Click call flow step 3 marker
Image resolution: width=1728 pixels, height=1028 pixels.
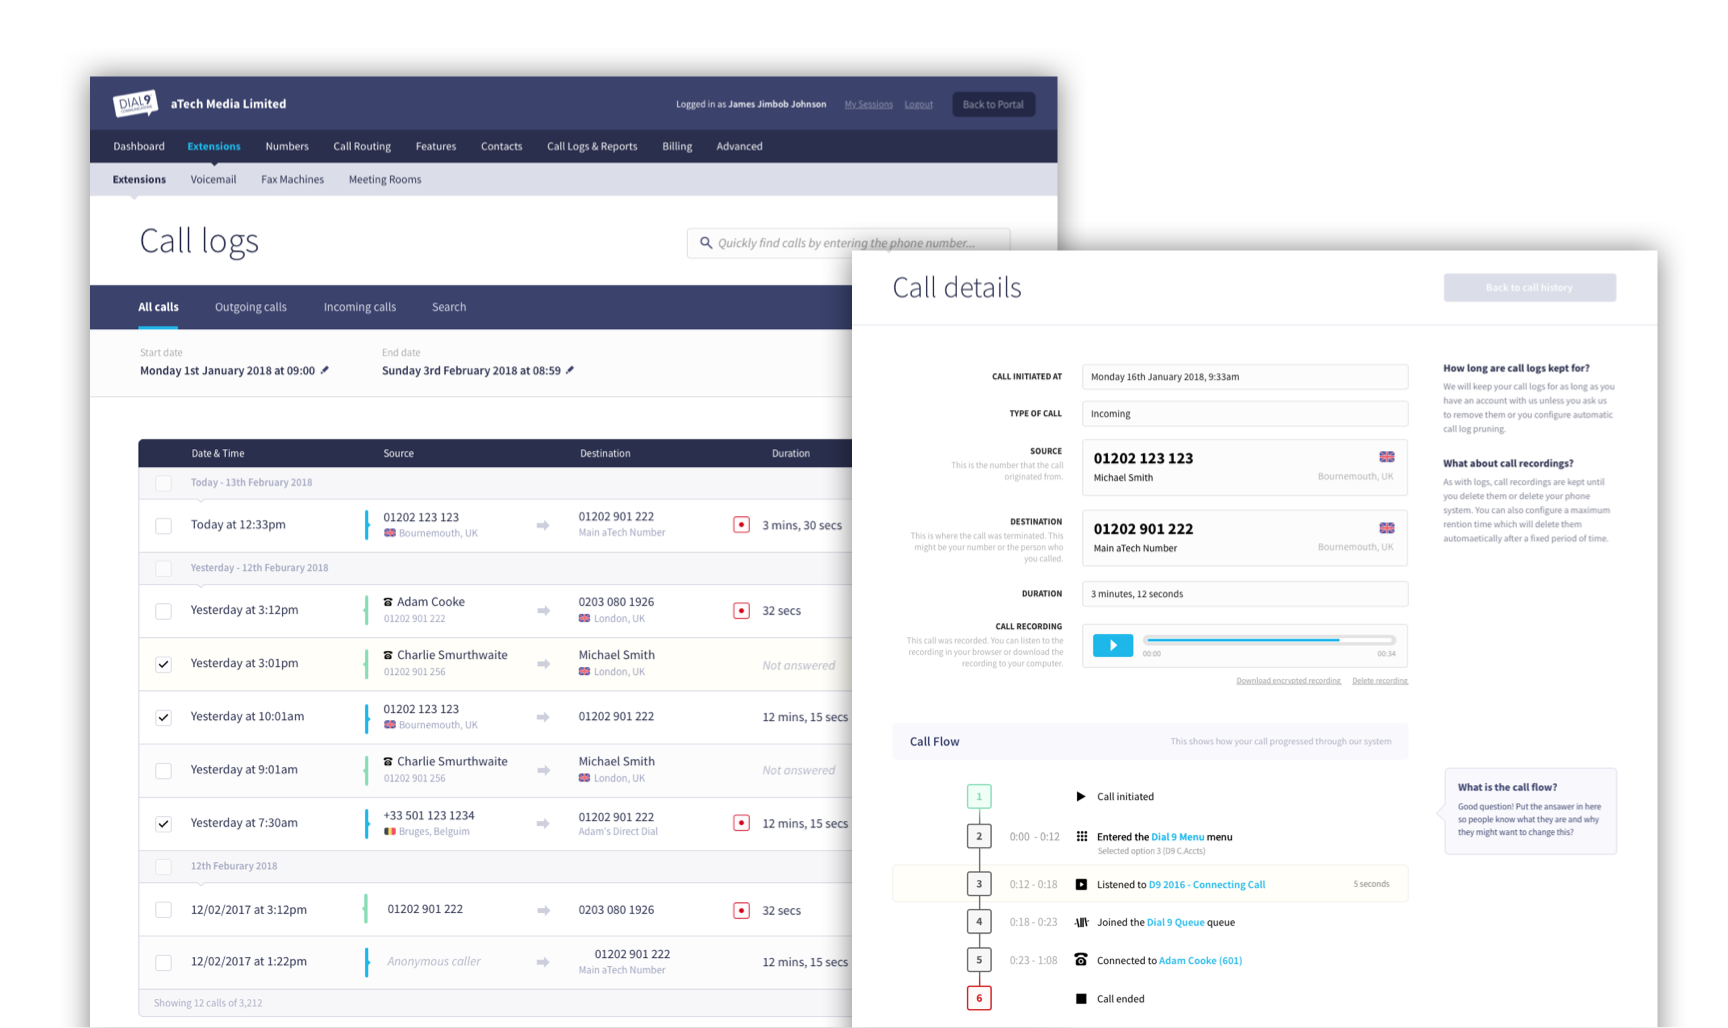click(979, 884)
